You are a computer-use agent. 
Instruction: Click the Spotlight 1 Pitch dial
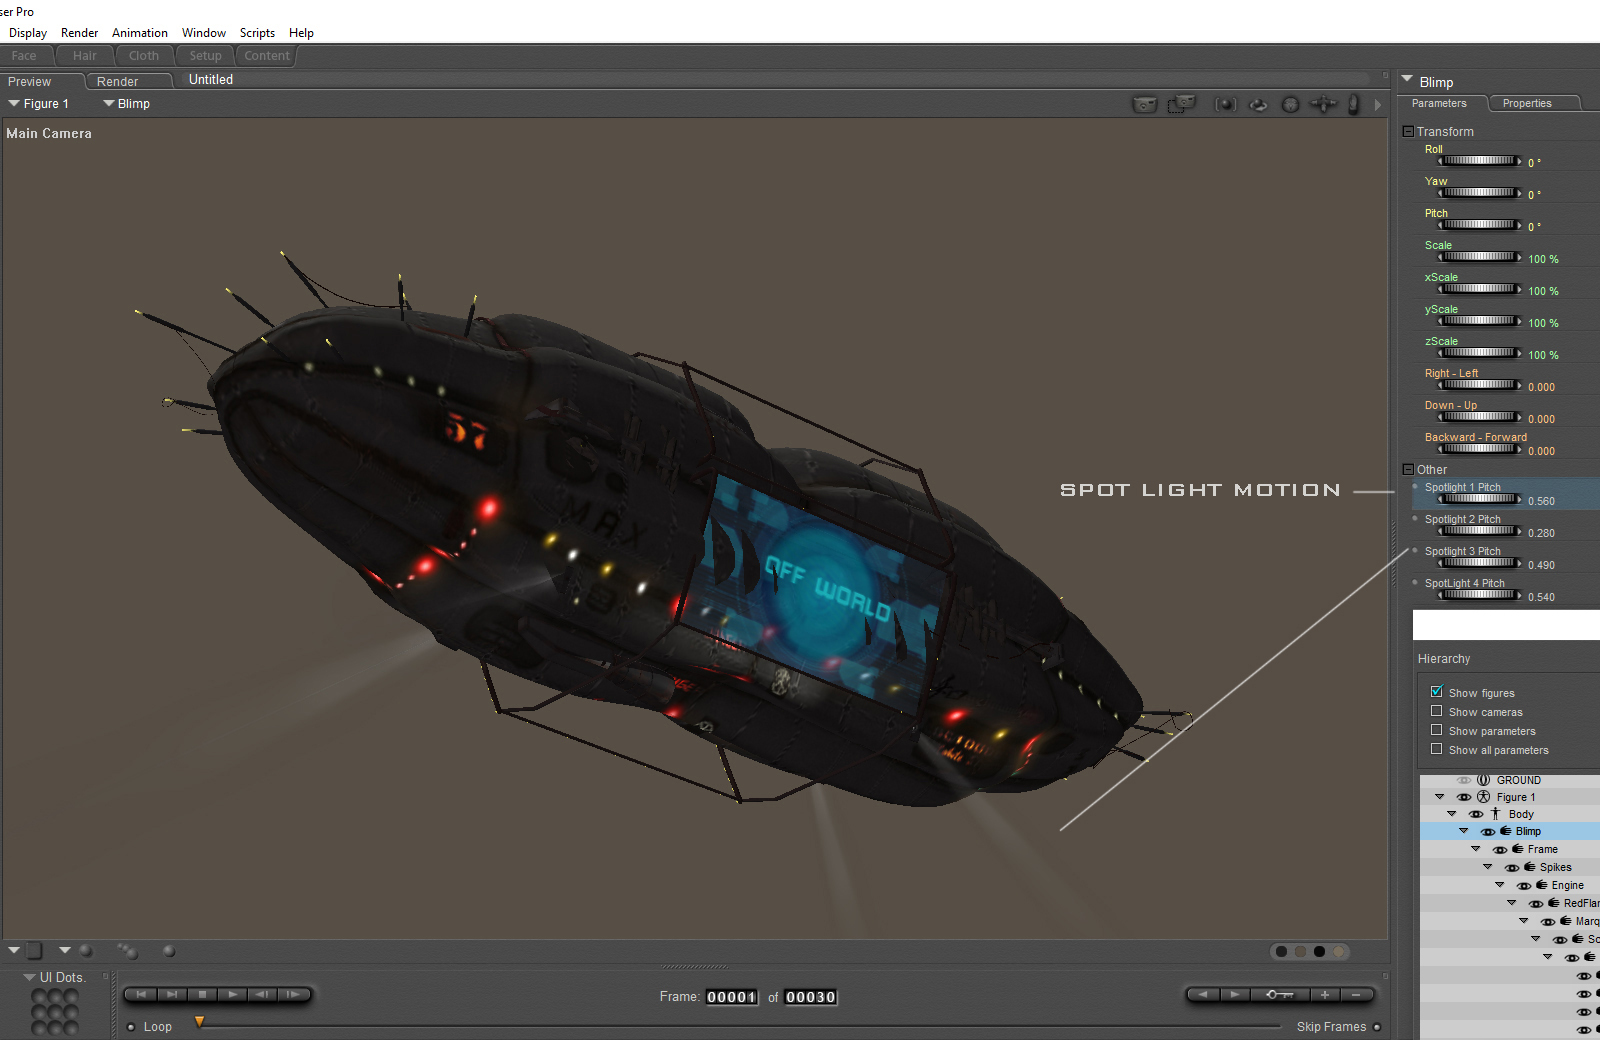[1479, 498]
